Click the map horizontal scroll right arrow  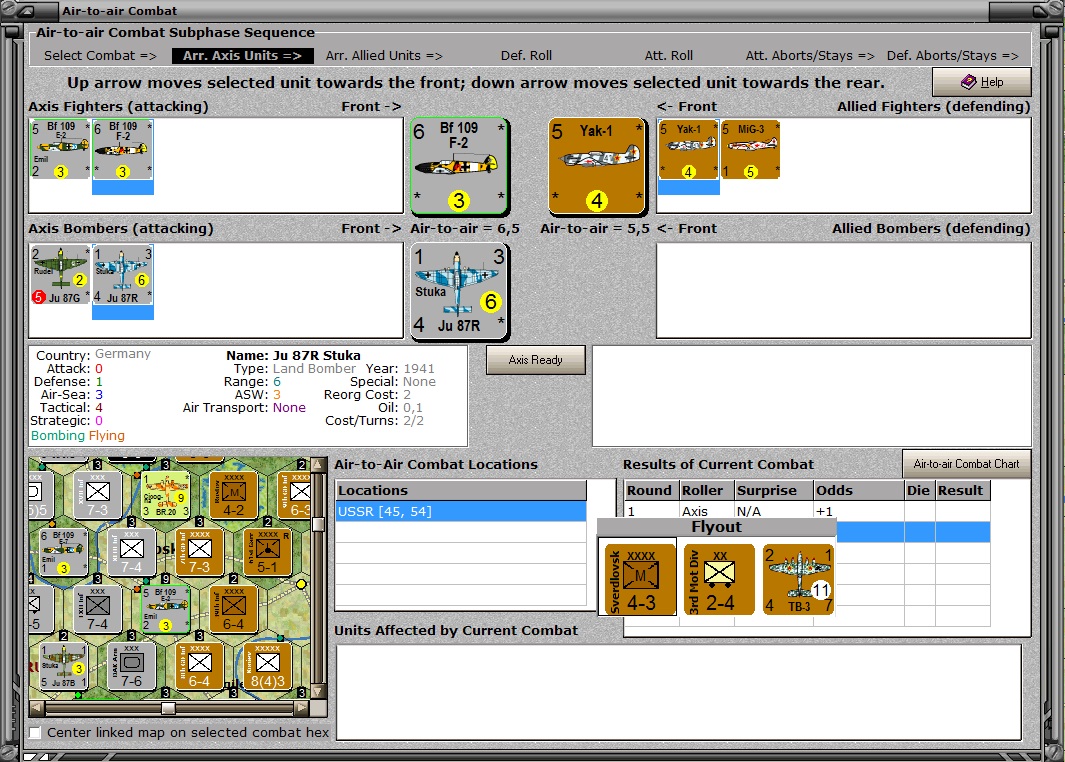point(302,708)
